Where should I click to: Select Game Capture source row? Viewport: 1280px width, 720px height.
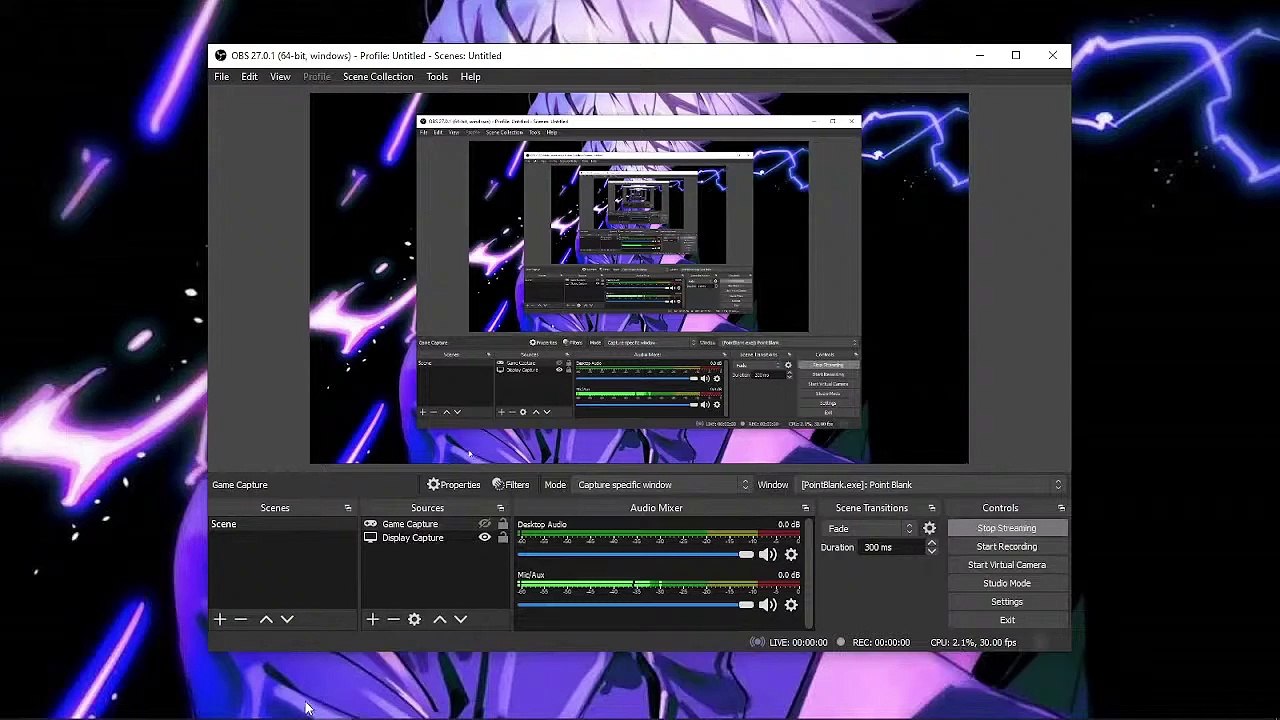(x=436, y=524)
